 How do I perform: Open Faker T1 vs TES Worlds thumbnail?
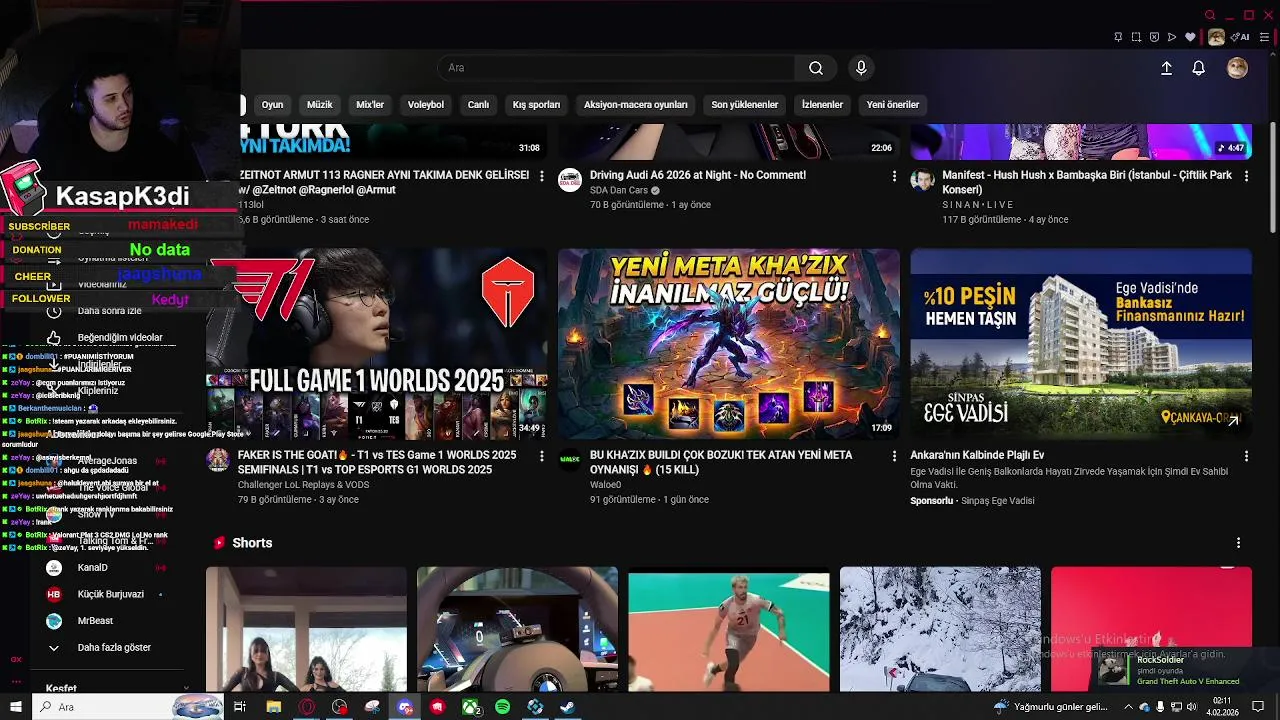click(376, 344)
